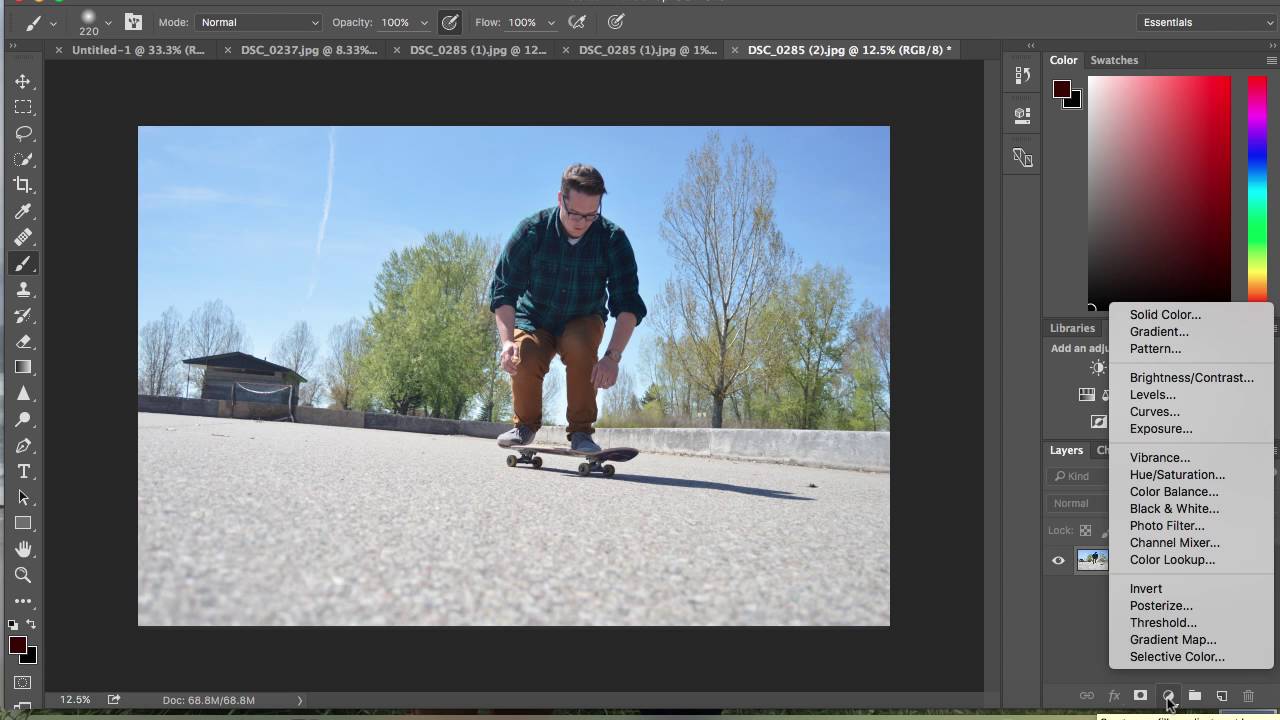Select the Crop tool
Viewport: 1280px width, 720px height.
(x=23, y=185)
